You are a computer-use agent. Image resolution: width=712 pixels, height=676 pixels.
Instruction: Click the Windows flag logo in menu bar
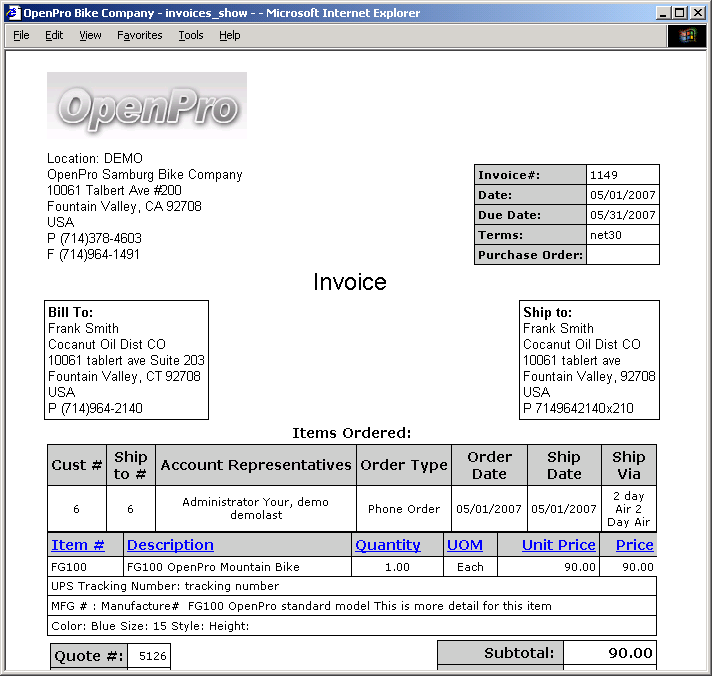[x=687, y=35]
